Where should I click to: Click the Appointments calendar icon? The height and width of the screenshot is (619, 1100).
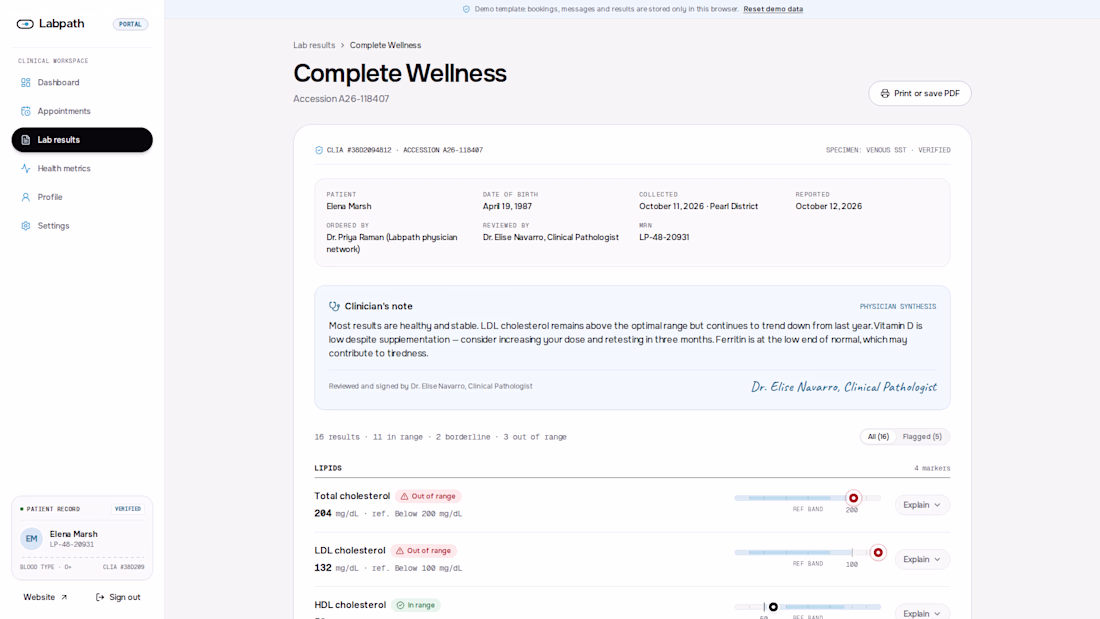click(26, 112)
